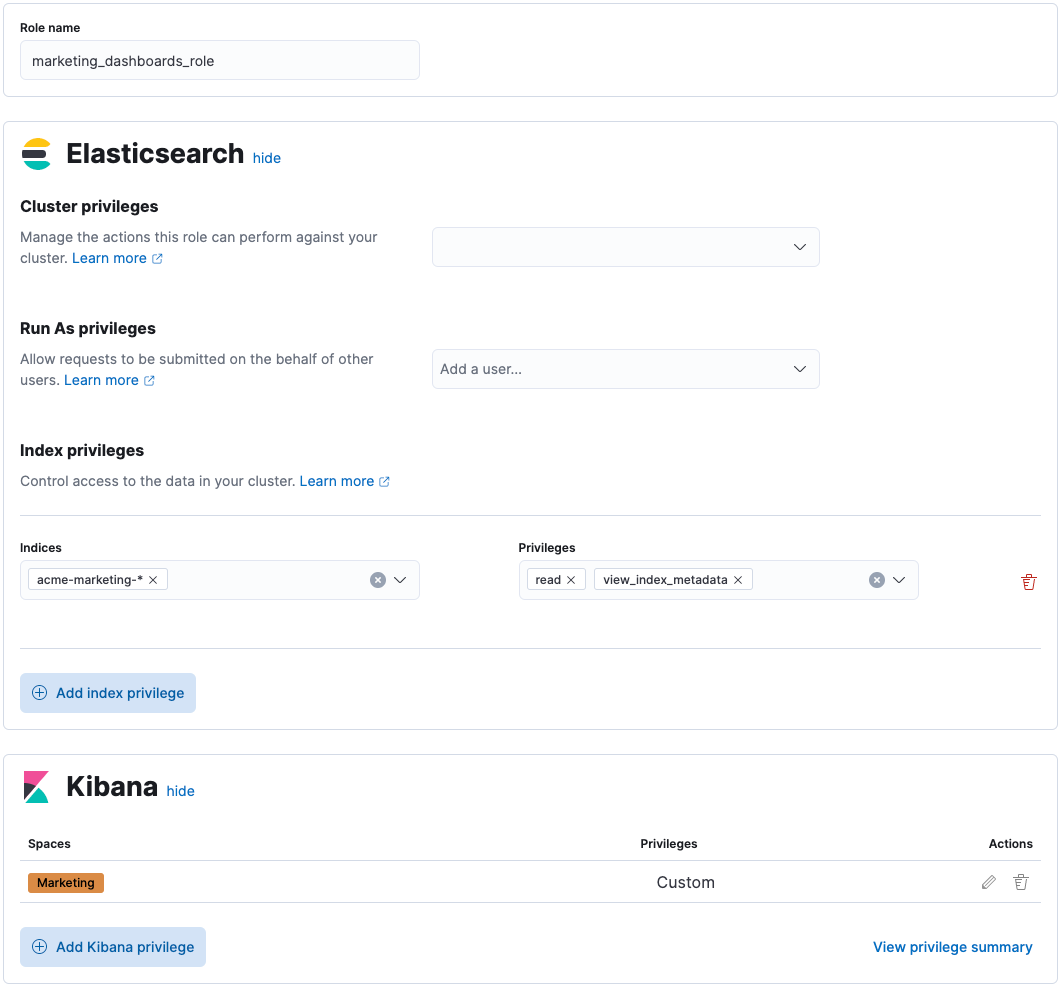Delete the Marketing Kibana privilege with trash icon
The width and height of the screenshot is (1061, 987).
click(1021, 882)
